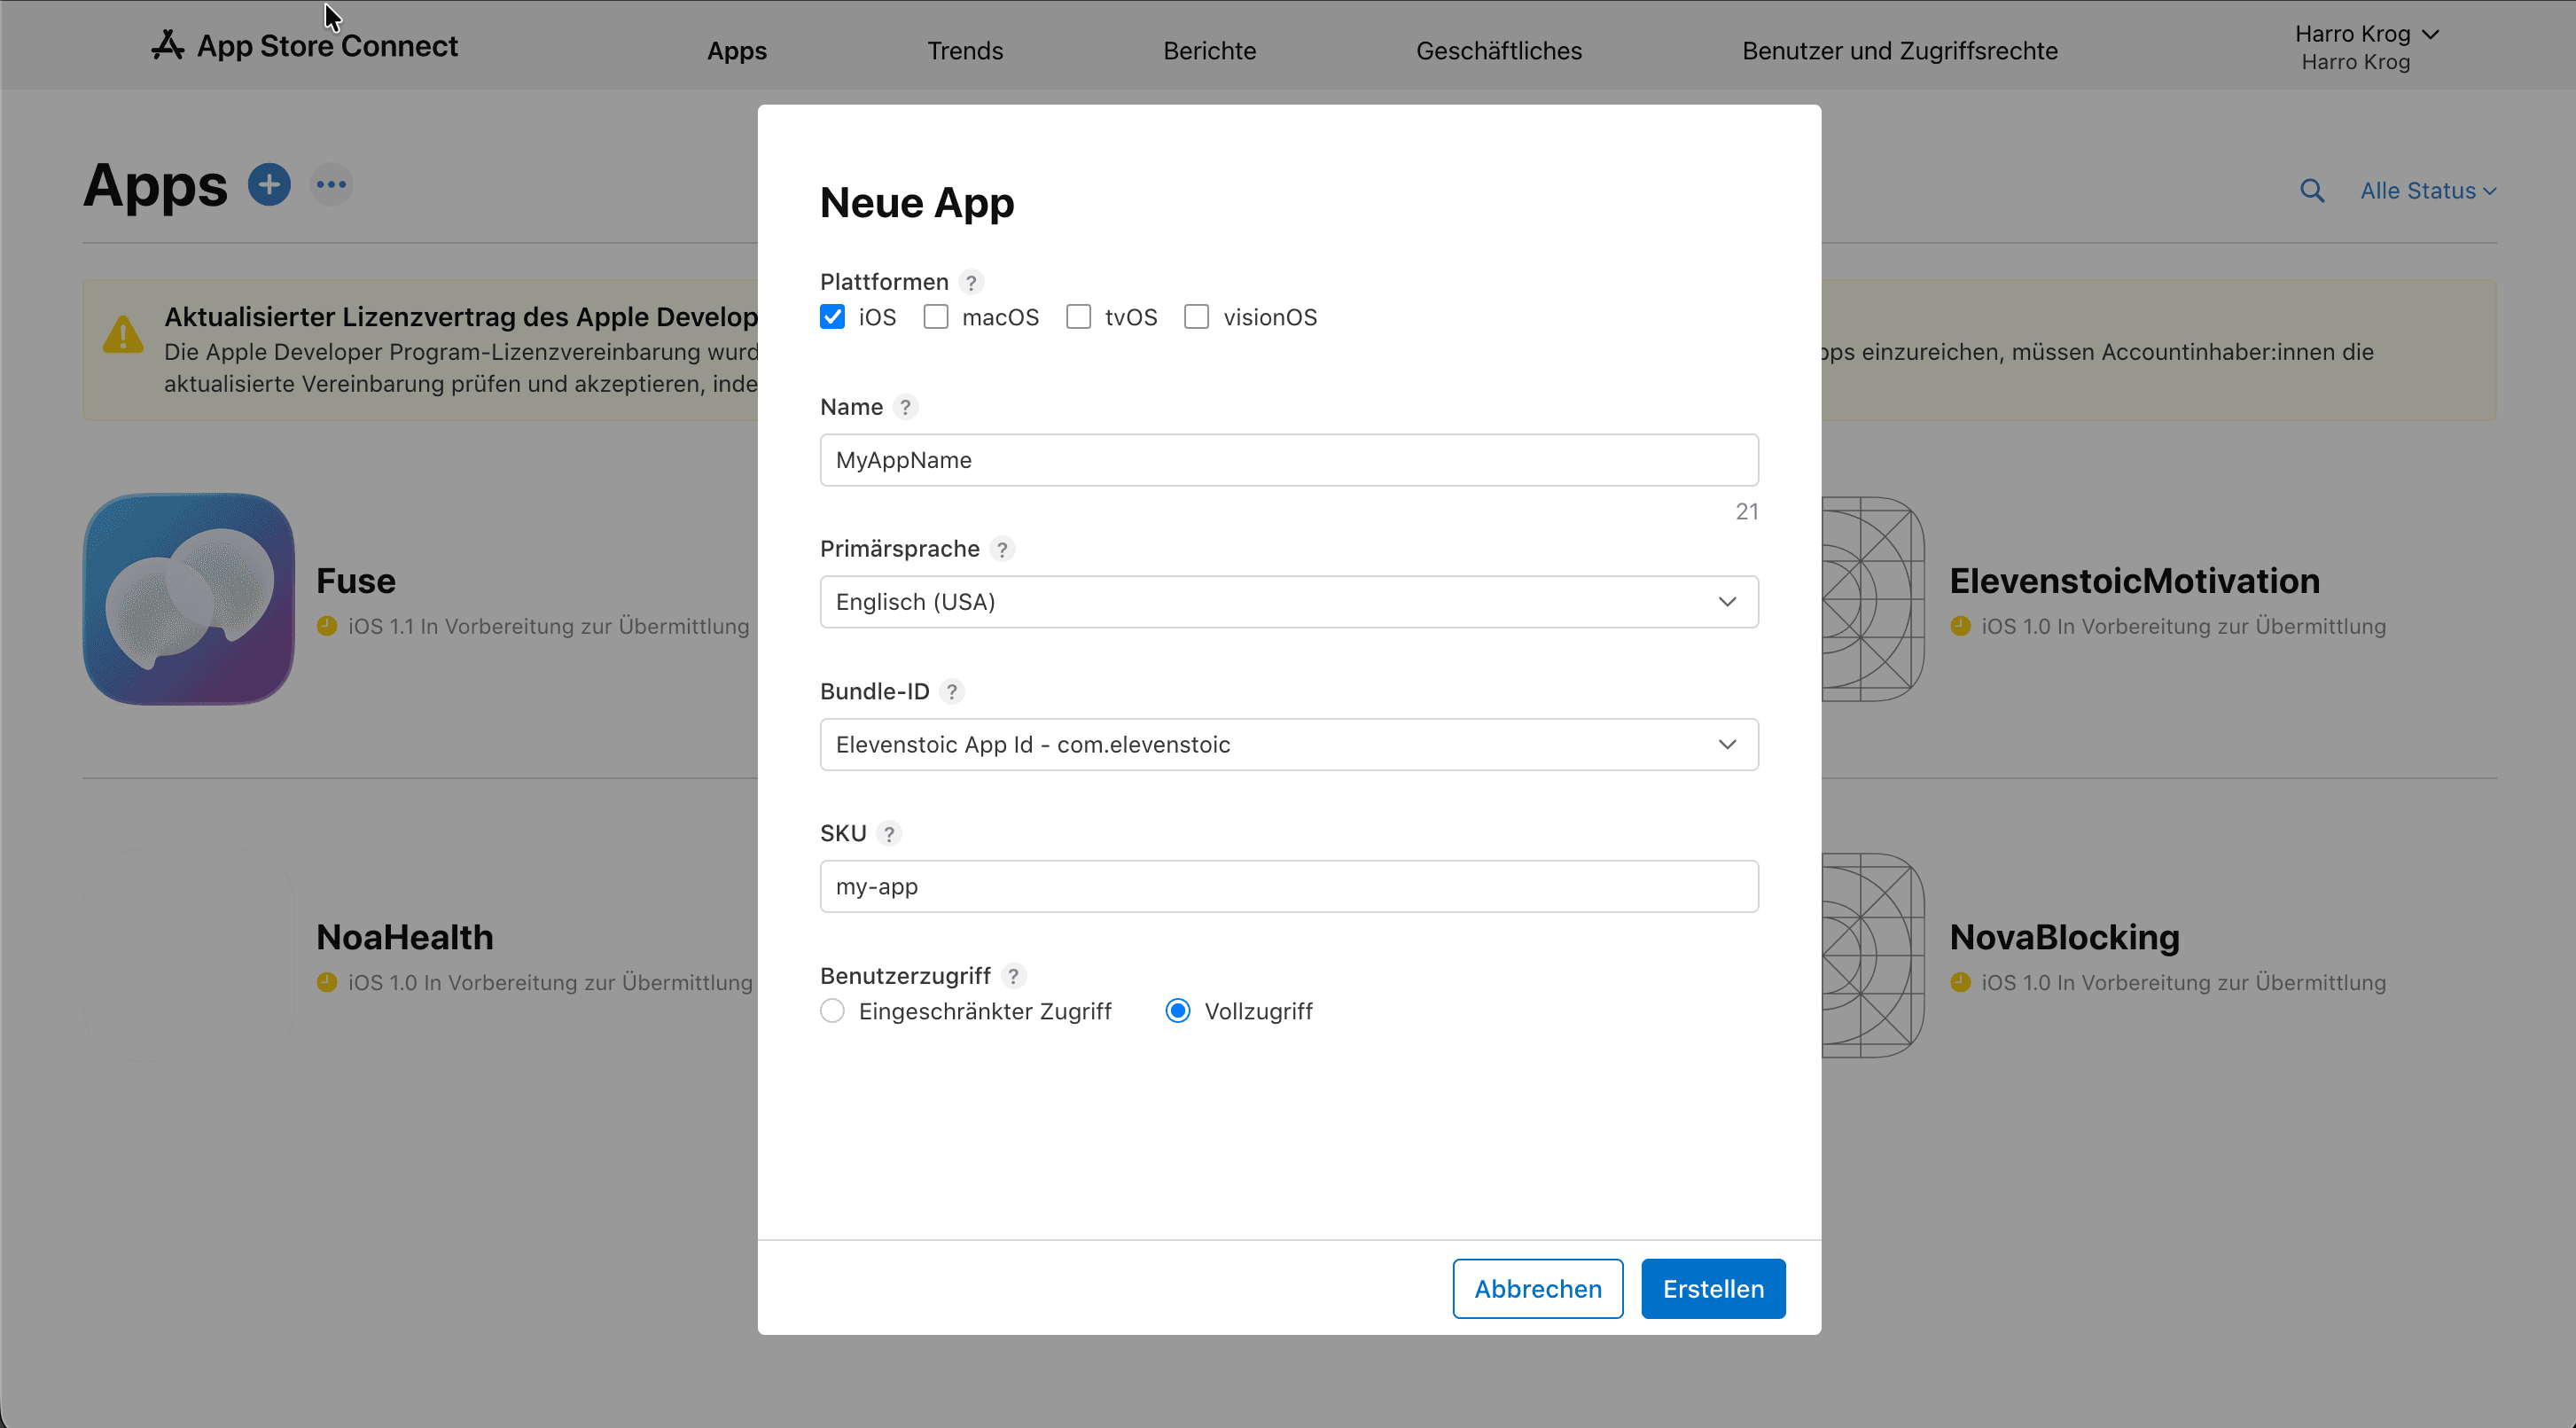2576x1428 pixels.
Task: Click the Abbrechen button
Action: point(1538,1289)
